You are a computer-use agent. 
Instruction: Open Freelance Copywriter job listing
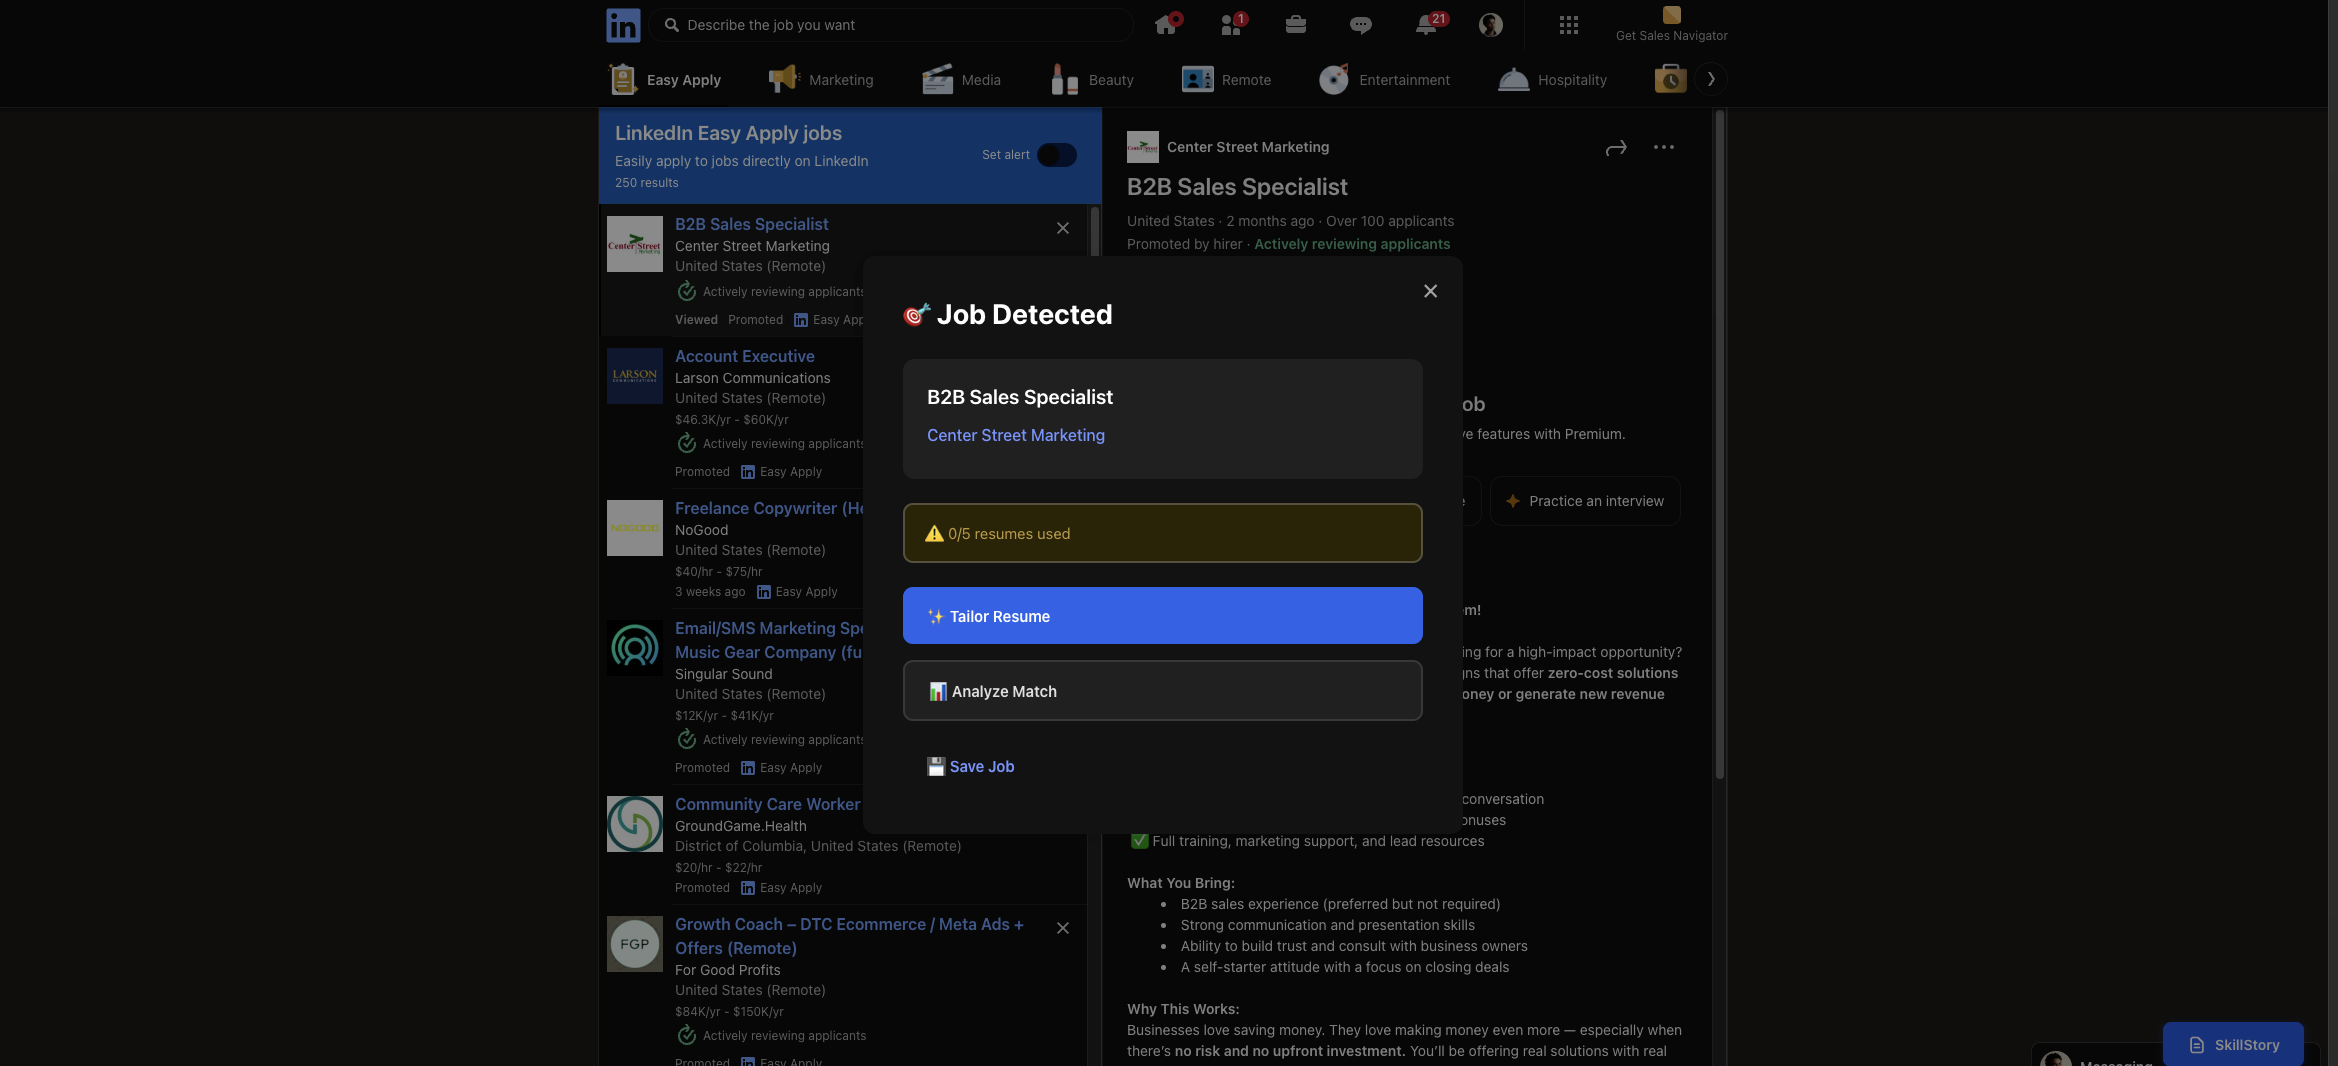tap(769, 509)
